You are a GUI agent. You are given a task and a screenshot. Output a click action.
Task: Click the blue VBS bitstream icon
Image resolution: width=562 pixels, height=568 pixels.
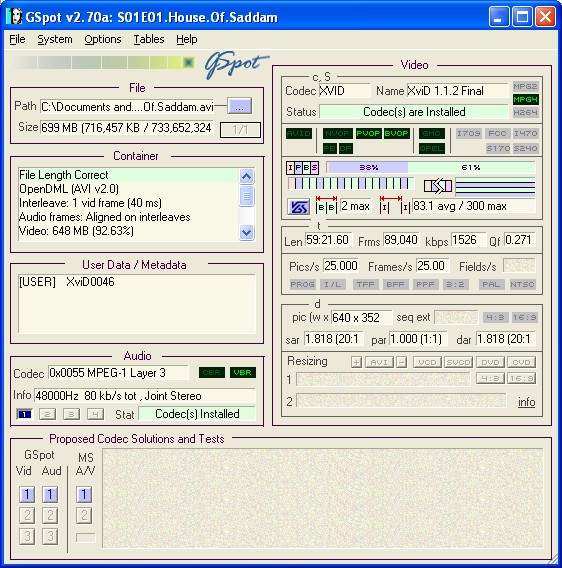click(x=299, y=207)
